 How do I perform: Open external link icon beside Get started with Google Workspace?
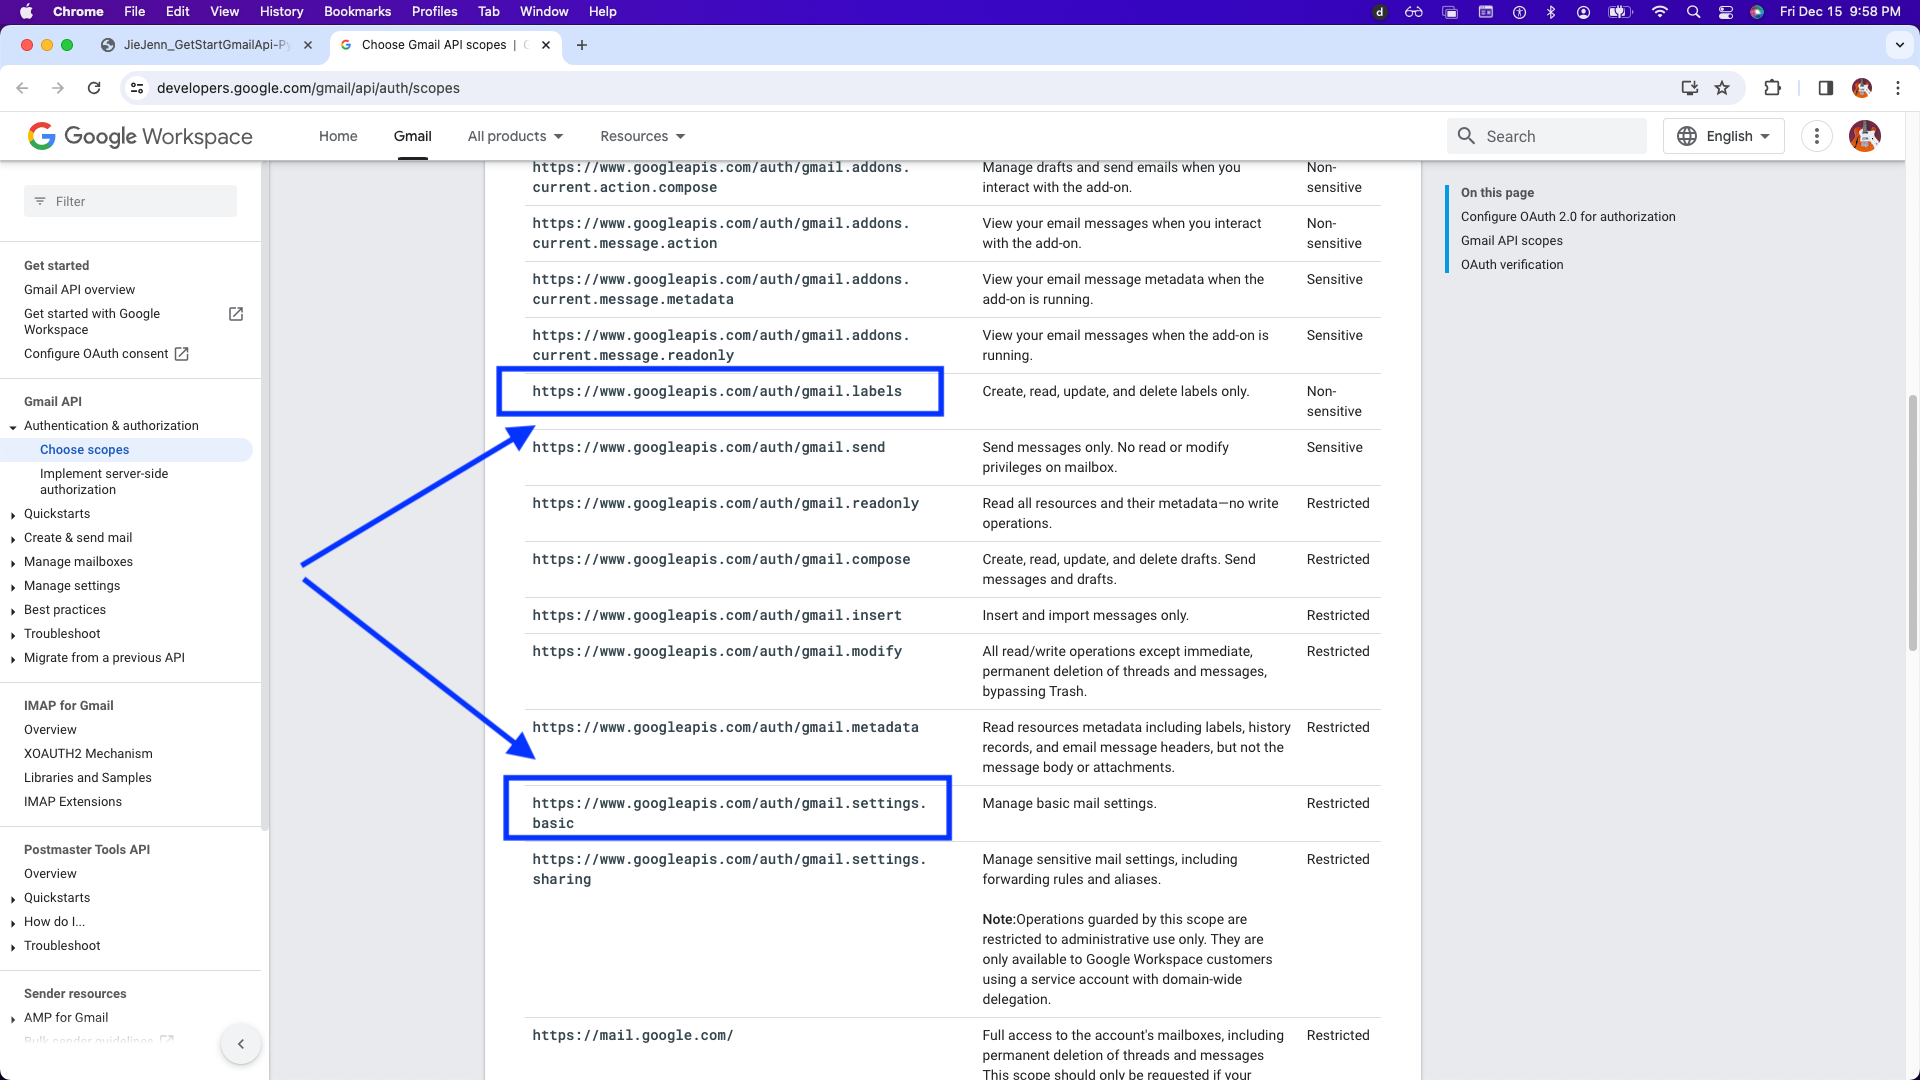point(236,314)
